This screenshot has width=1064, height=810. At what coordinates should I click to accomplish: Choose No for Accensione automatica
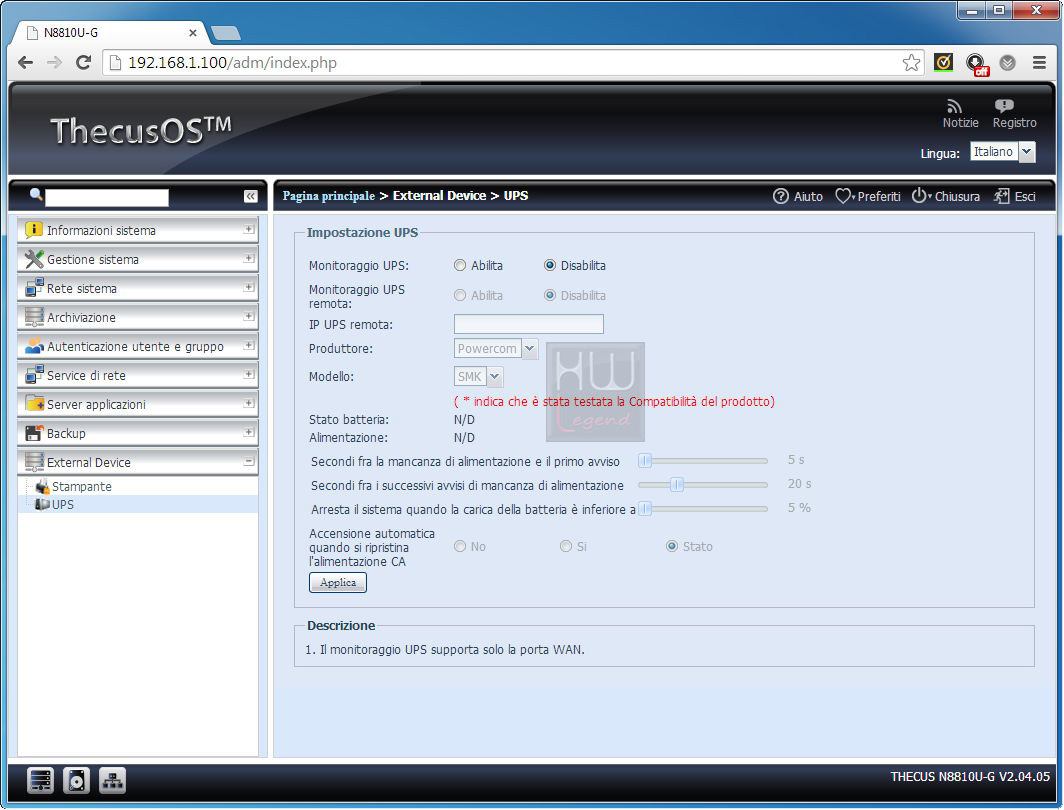tap(460, 546)
